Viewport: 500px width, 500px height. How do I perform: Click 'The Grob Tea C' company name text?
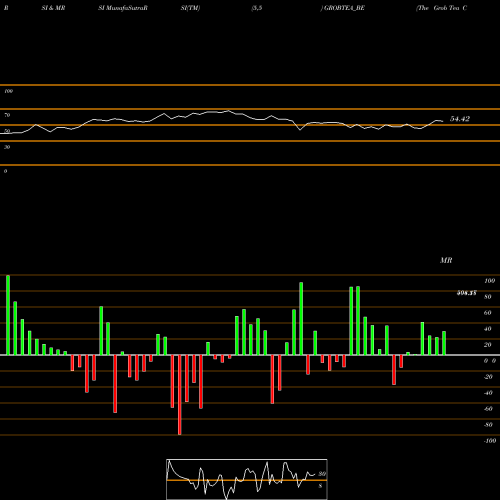click(442, 8)
